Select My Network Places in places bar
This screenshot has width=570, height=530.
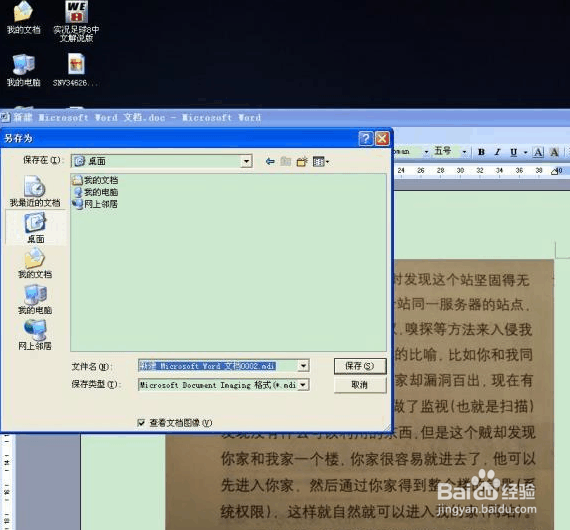(35, 335)
